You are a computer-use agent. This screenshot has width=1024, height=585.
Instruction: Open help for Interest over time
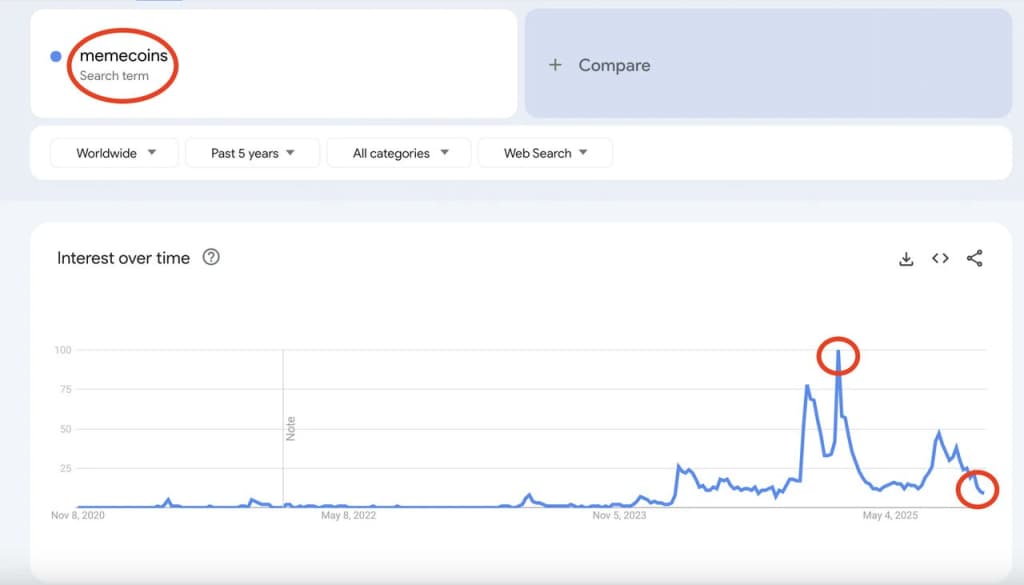[x=211, y=257]
